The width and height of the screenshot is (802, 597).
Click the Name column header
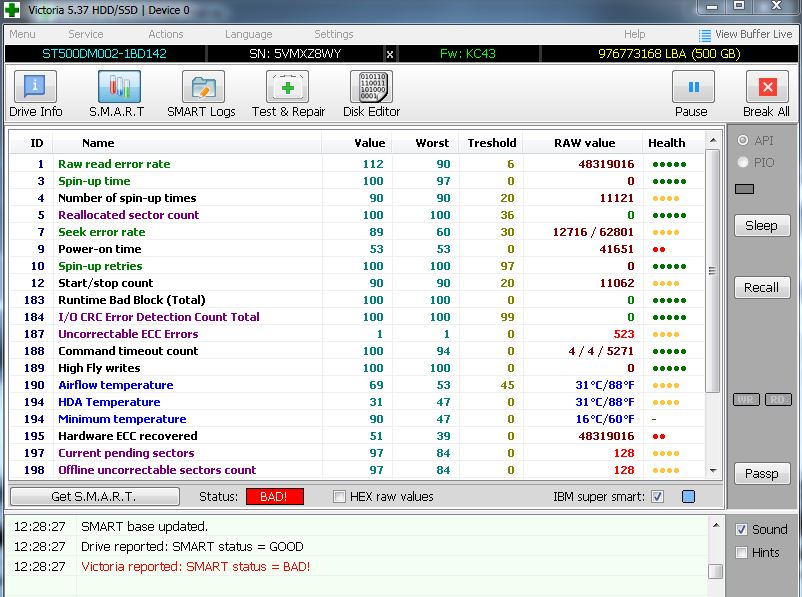[x=98, y=143]
